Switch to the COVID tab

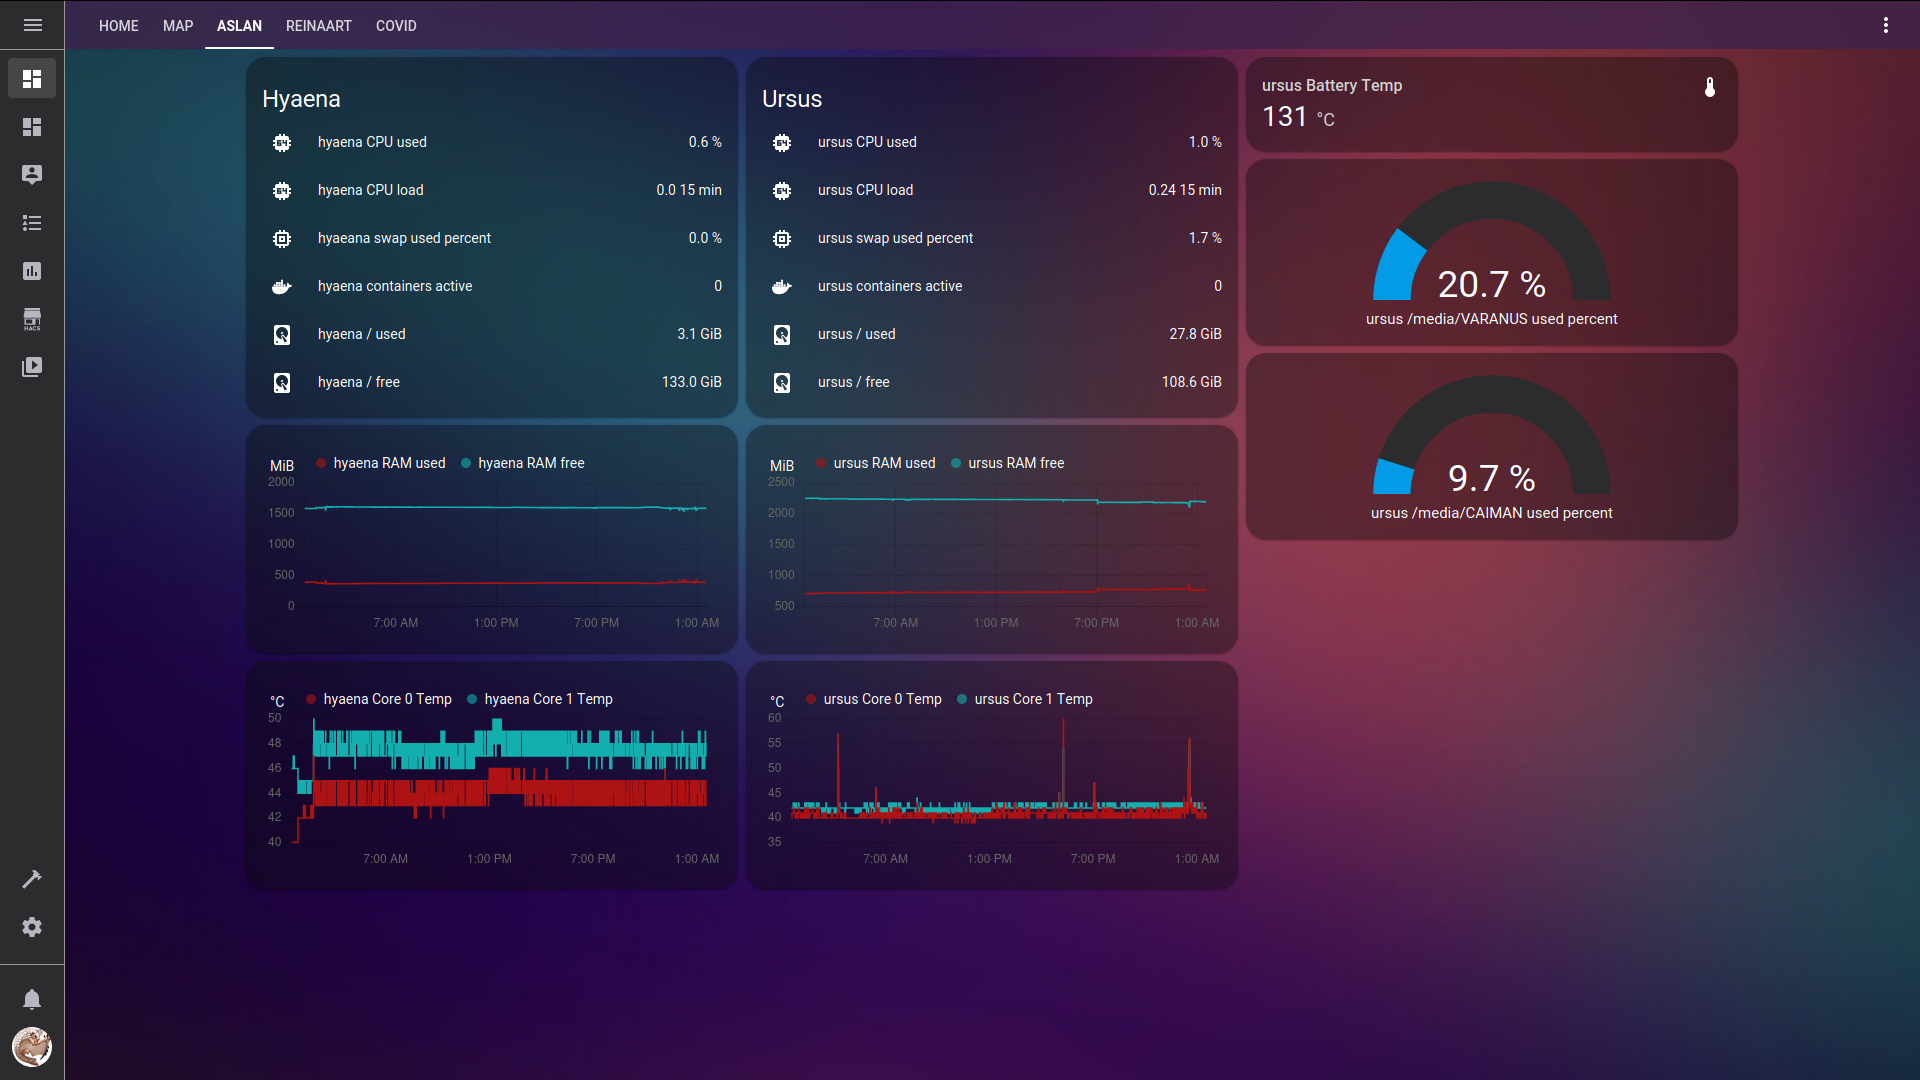pos(396,26)
